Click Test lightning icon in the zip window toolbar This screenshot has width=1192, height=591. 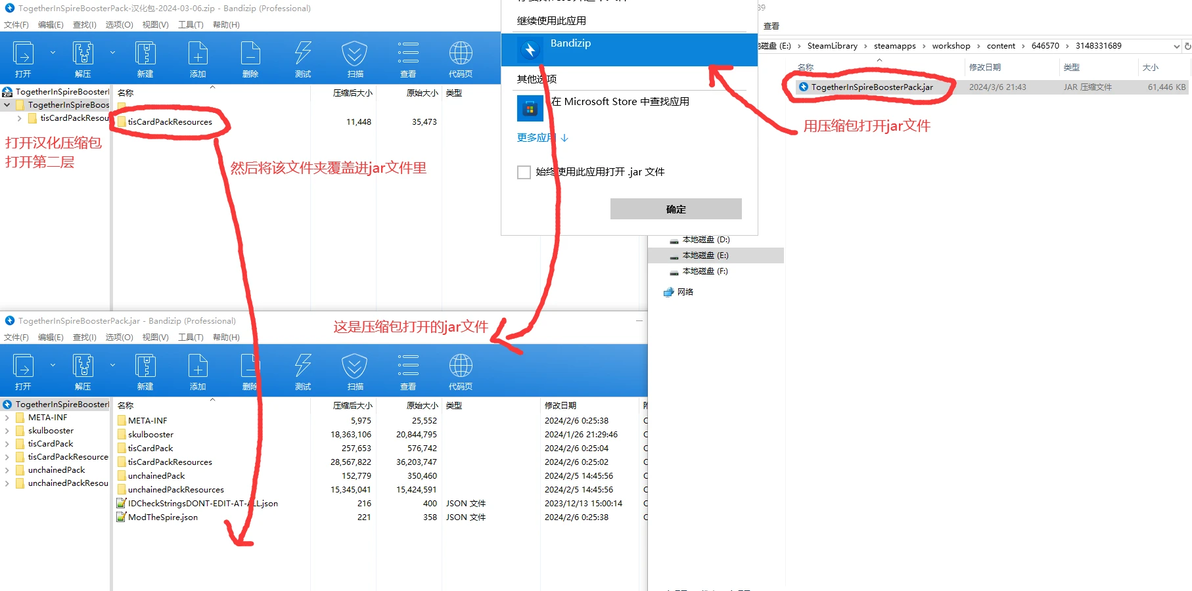coord(303,53)
